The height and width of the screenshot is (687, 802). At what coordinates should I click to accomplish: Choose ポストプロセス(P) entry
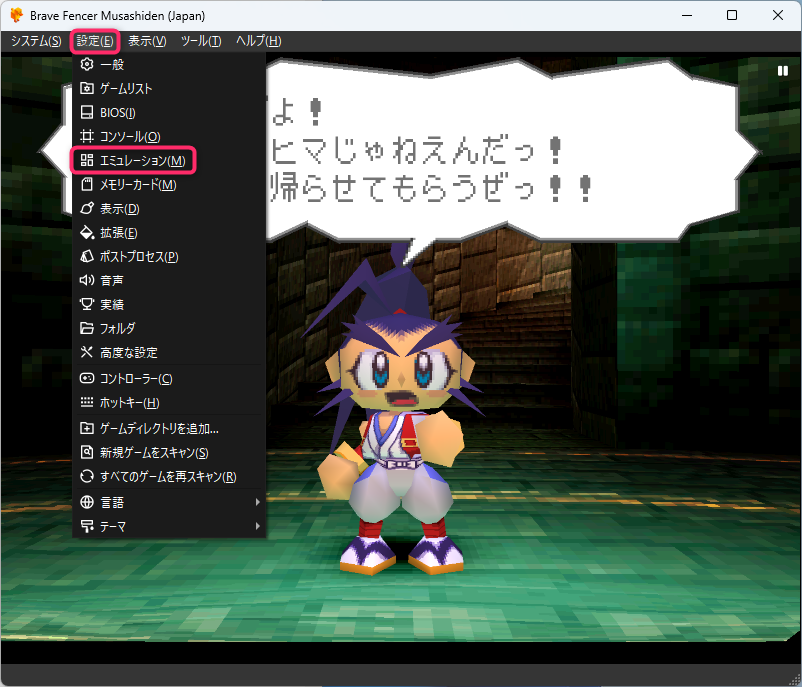(169, 256)
